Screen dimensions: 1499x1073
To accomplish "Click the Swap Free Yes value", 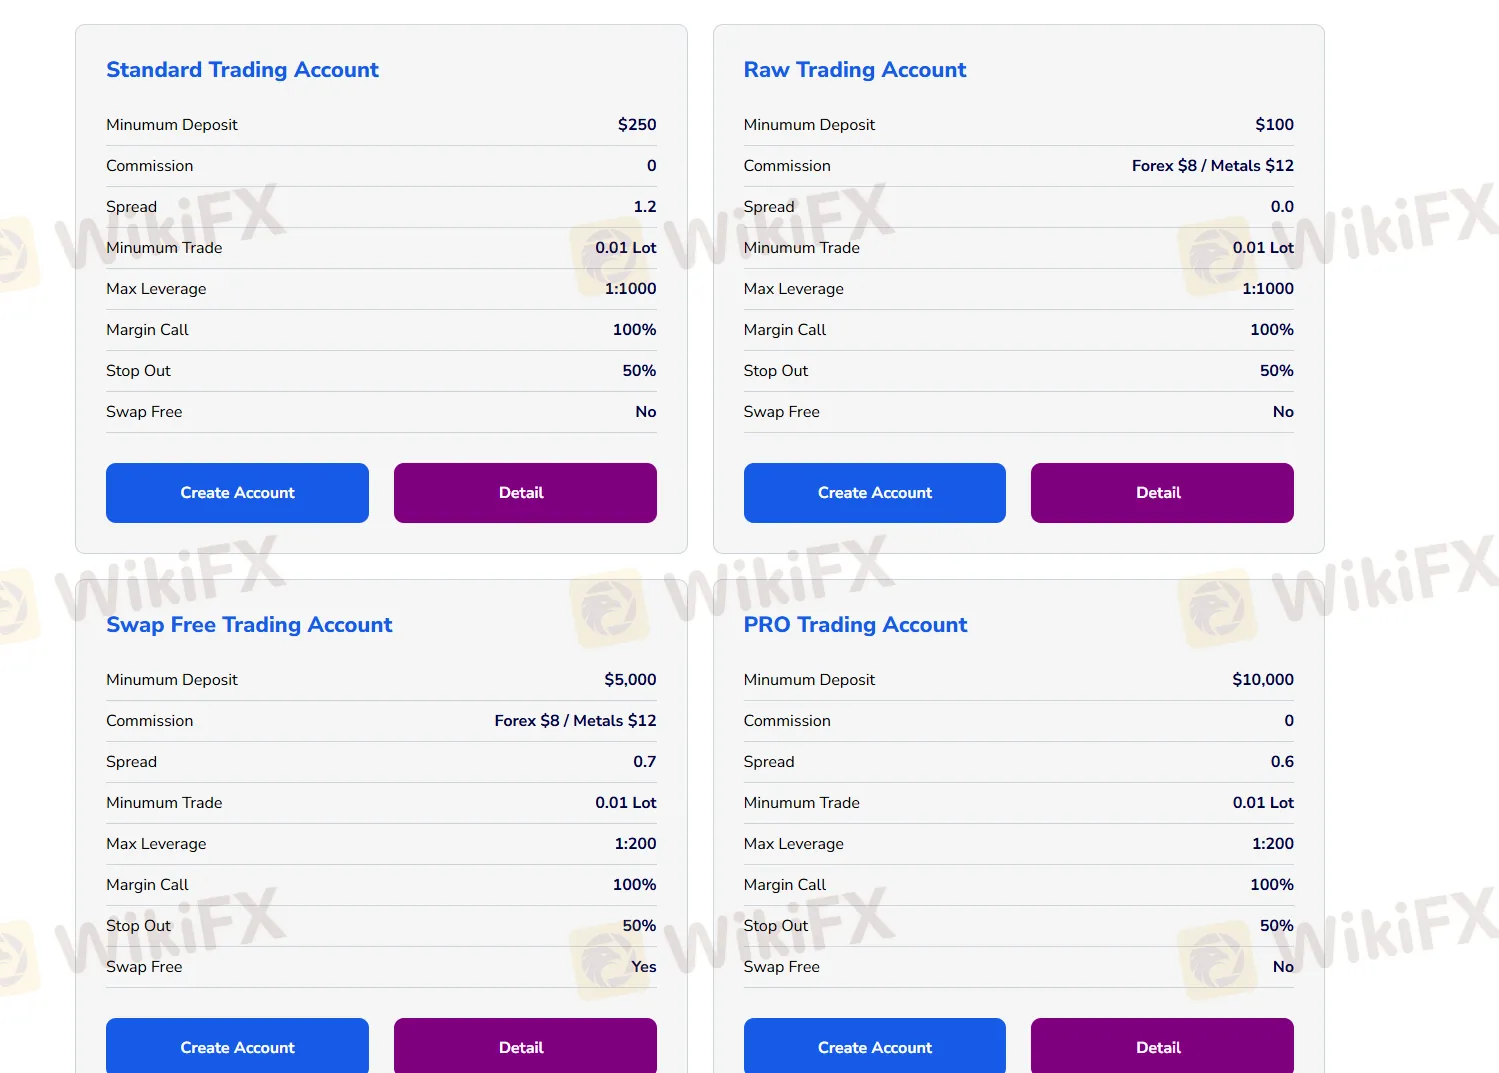I will (643, 967).
